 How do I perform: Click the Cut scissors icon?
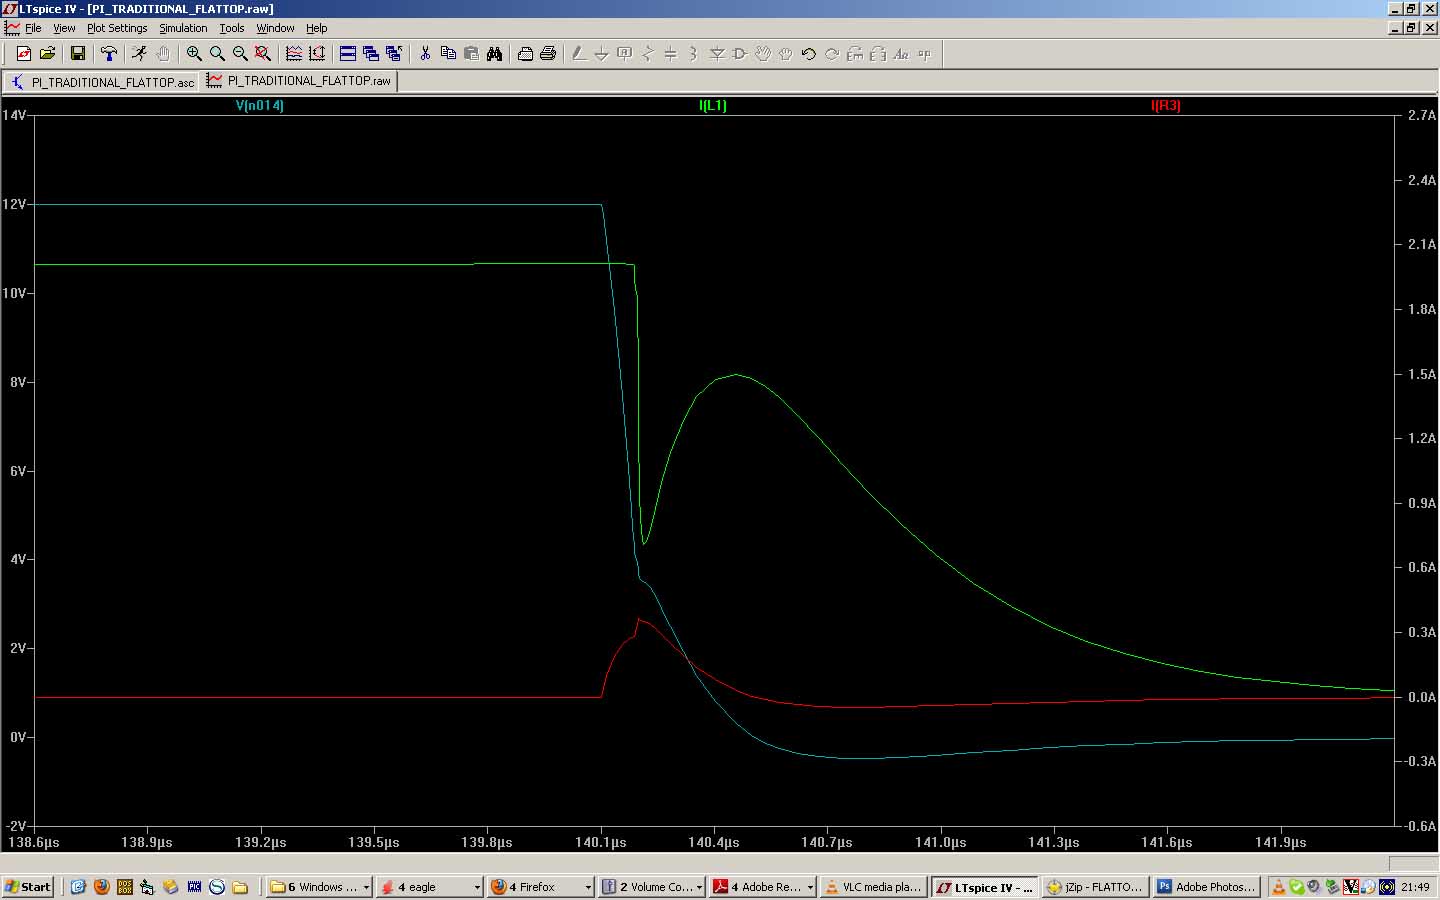425,54
